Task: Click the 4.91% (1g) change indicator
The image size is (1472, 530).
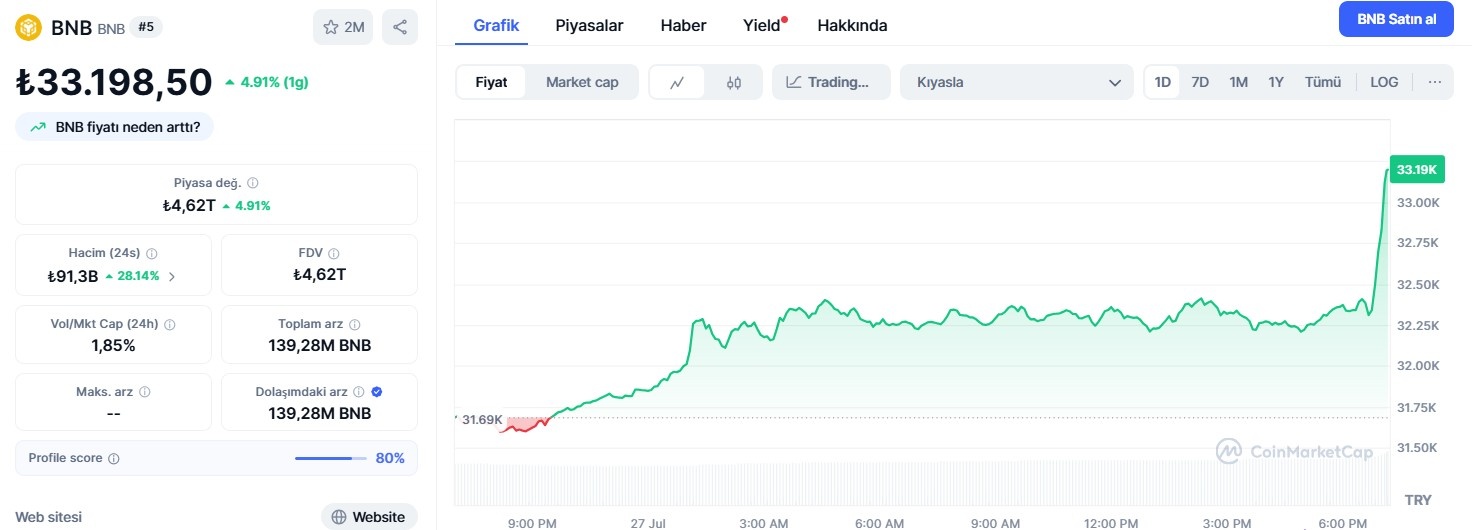Action: point(266,82)
